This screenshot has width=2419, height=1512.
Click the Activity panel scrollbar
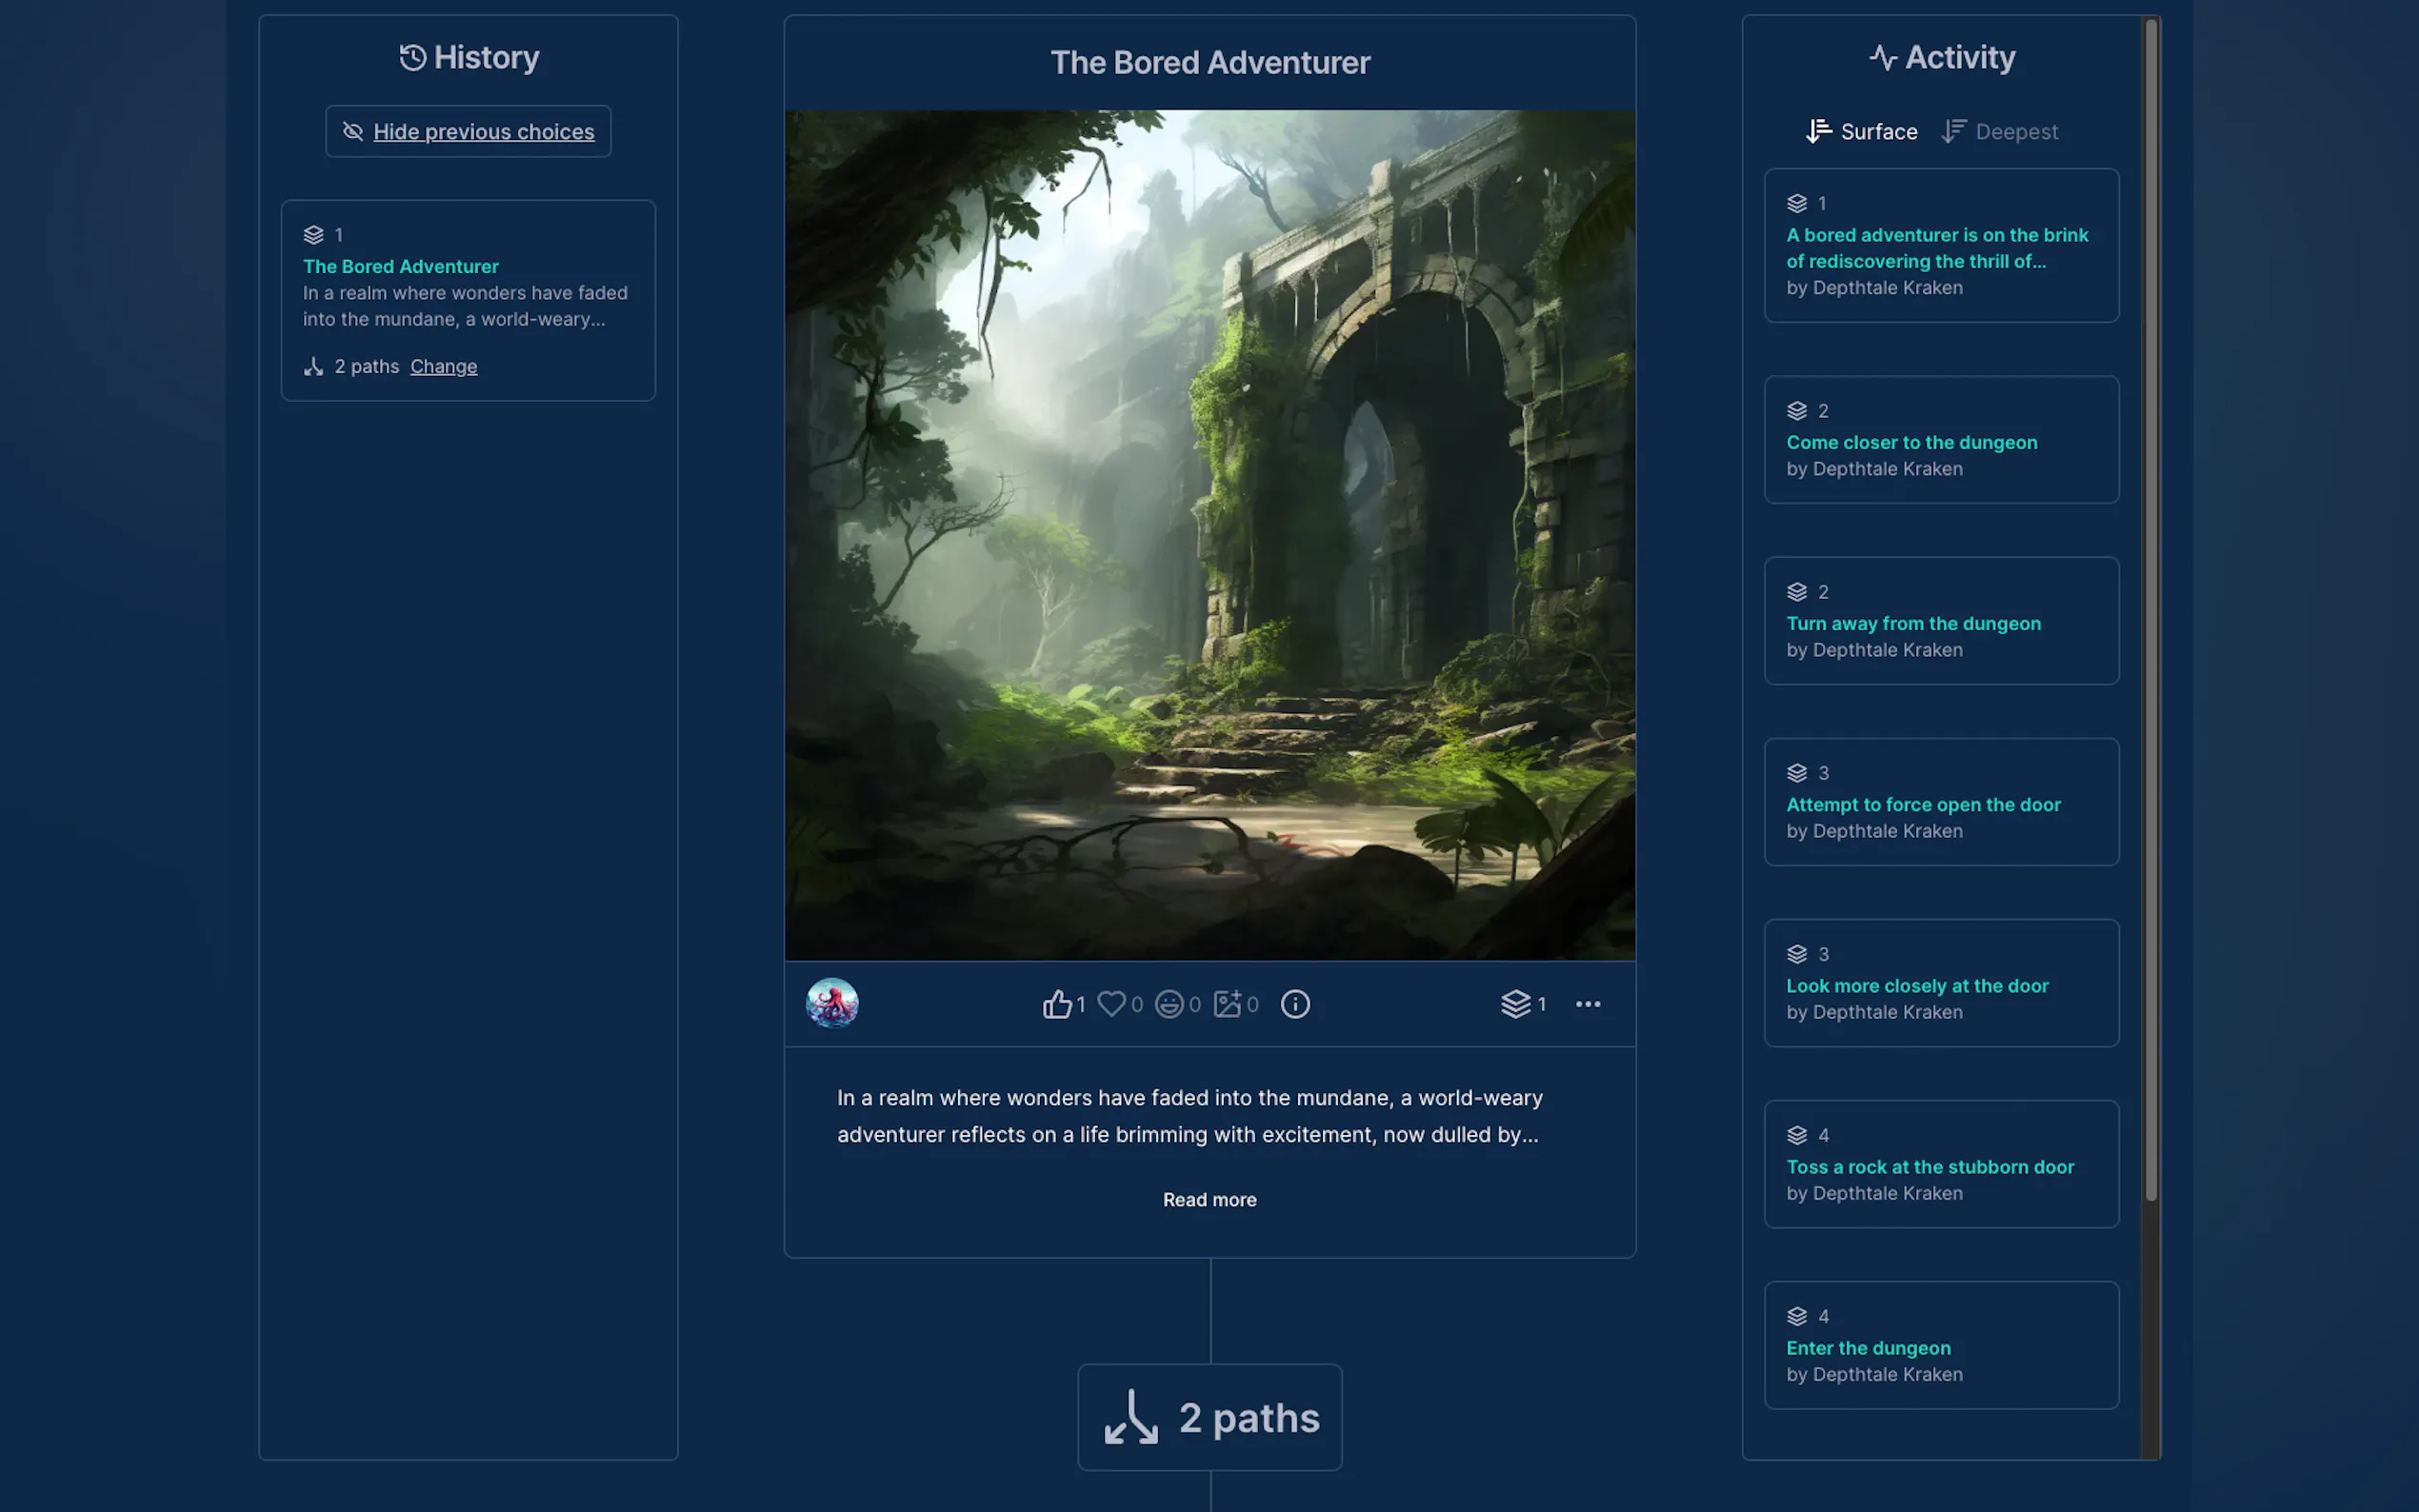pos(2150,600)
